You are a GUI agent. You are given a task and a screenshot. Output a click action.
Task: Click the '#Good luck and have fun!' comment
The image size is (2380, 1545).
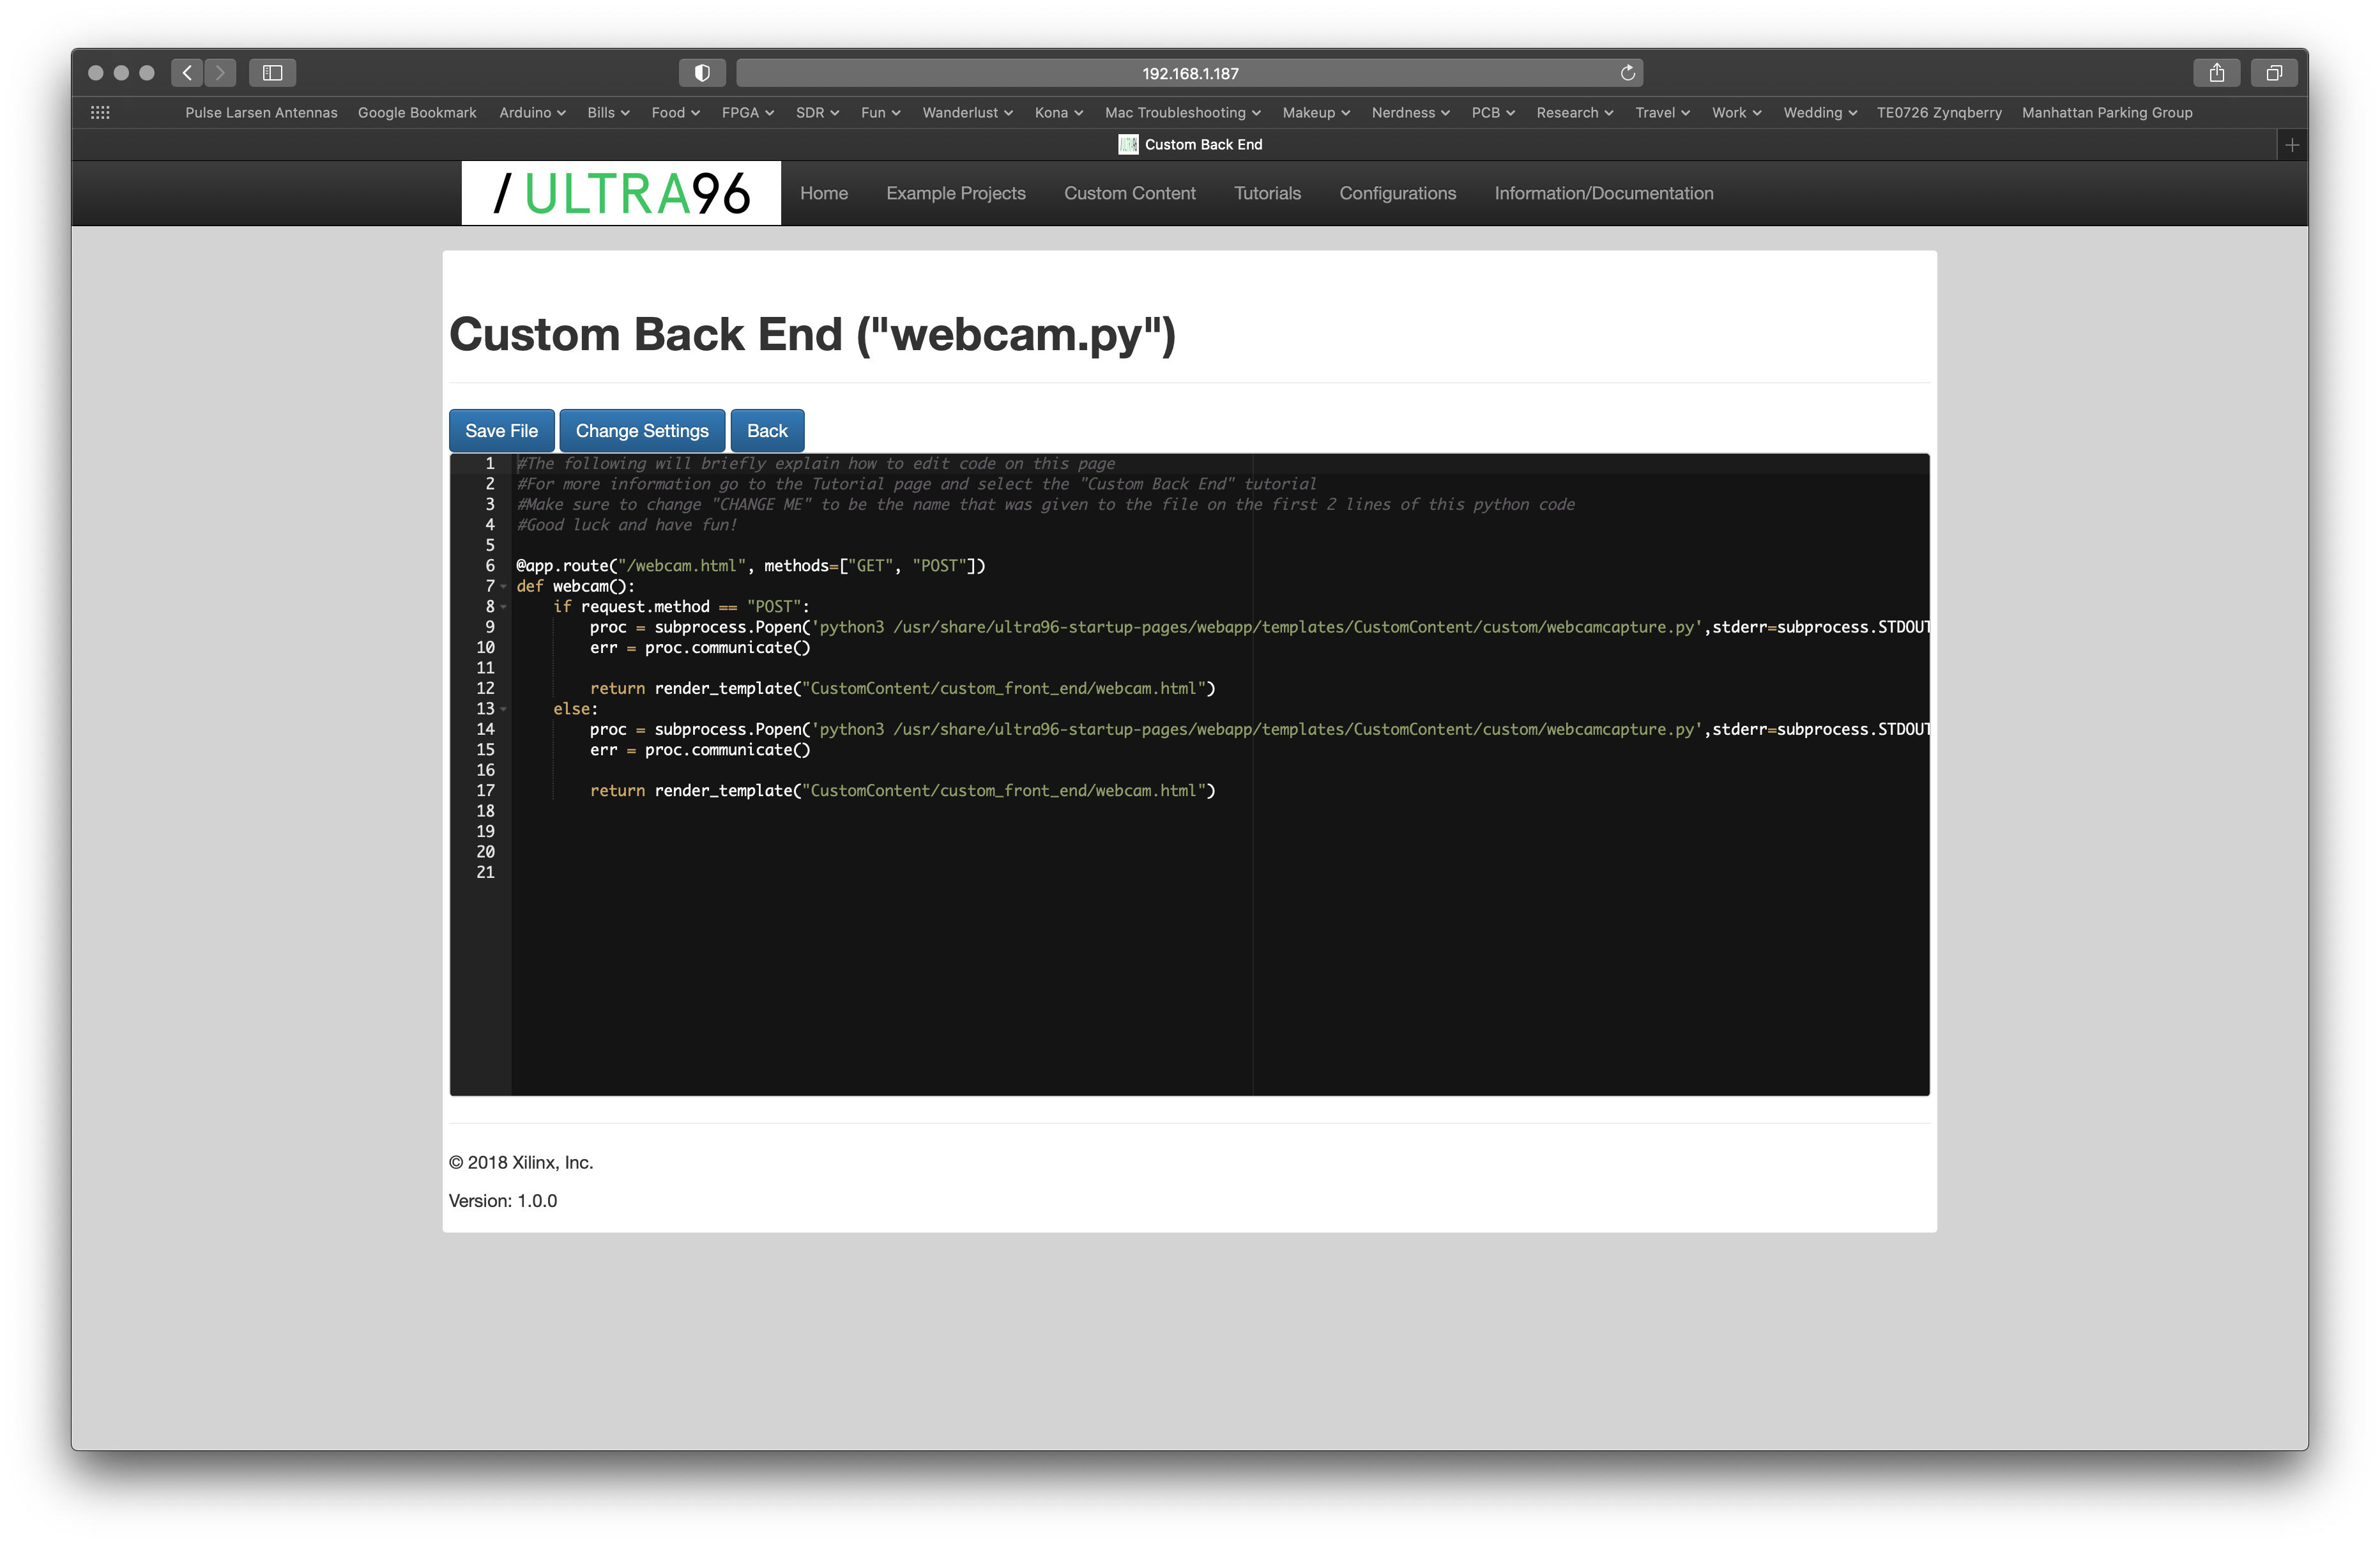click(627, 525)
